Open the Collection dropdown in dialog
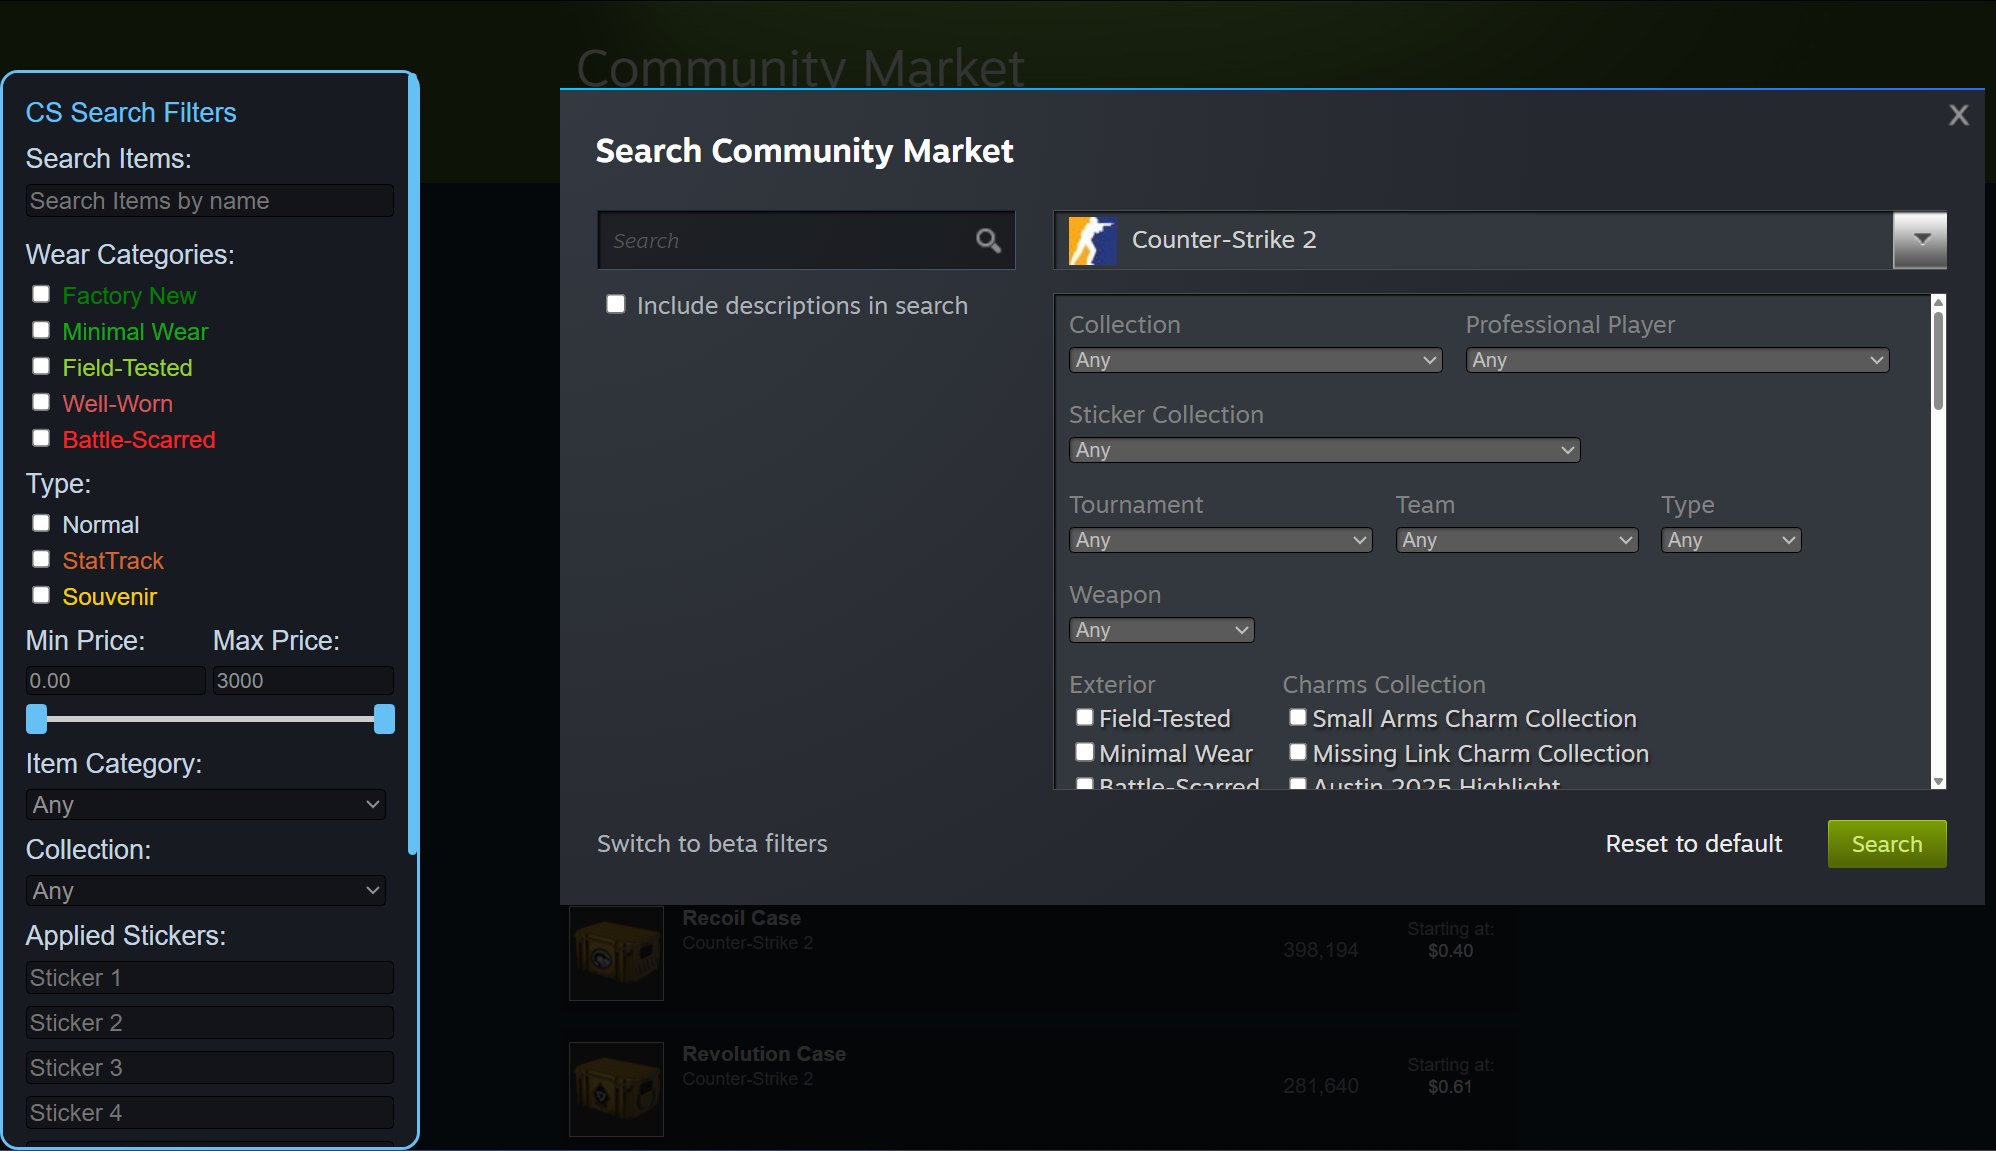Image resolution: width=1996 pixels, height=1151 pixels. click(x=1255, y=360)
